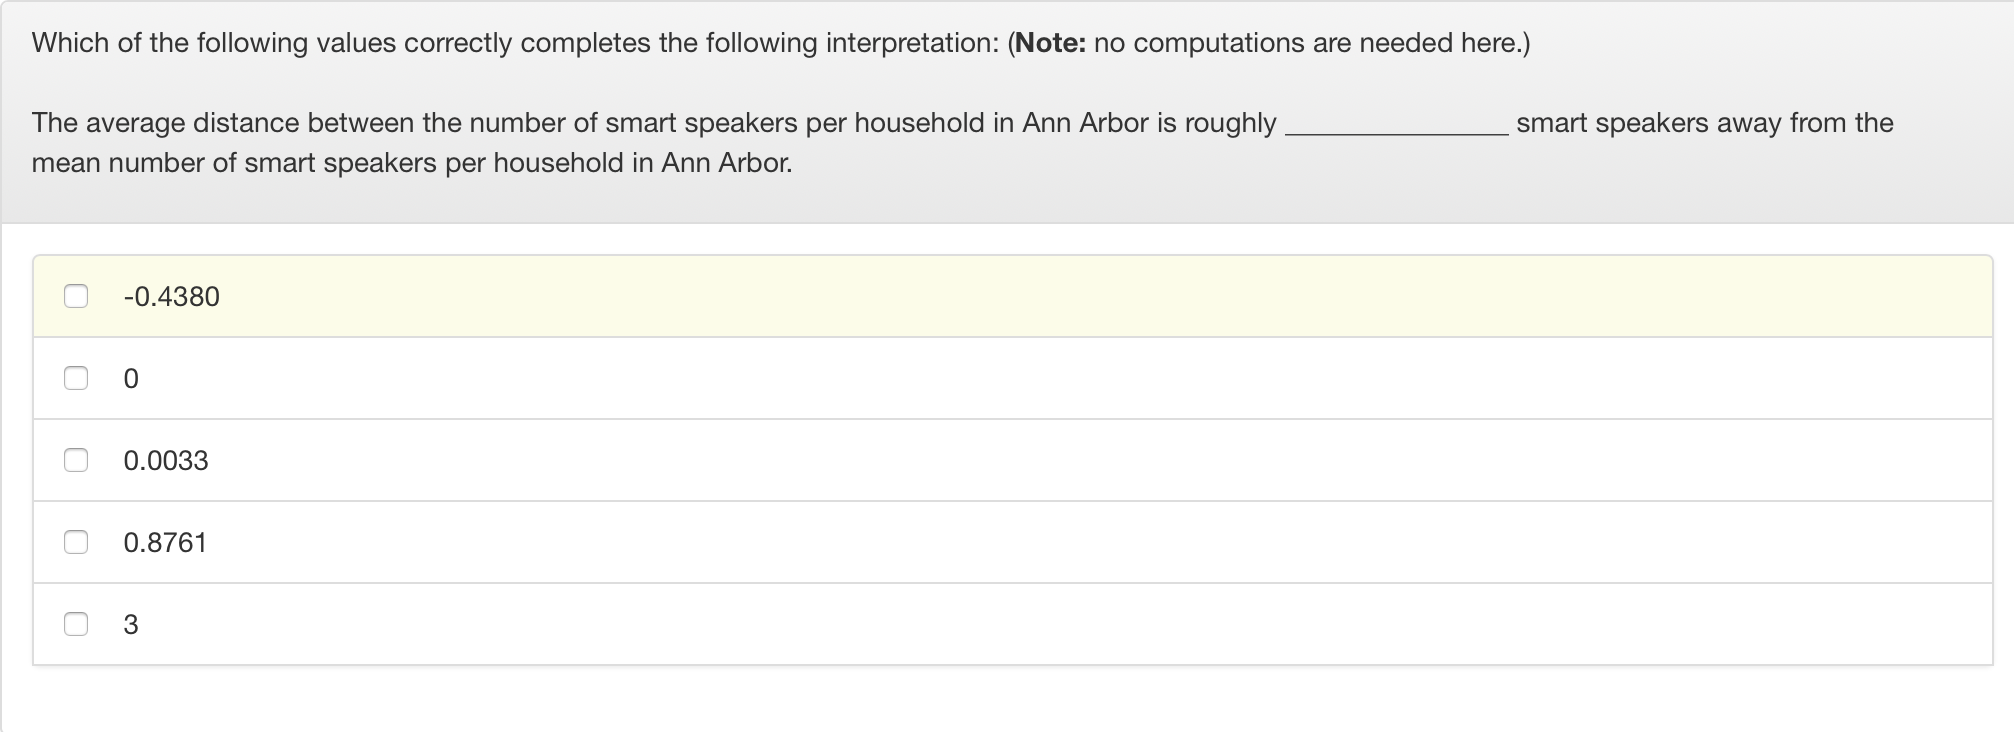Screen dimensions: 2014x732
Task: Tick the checkbox next to 0
Action: [x=76, y=378]
